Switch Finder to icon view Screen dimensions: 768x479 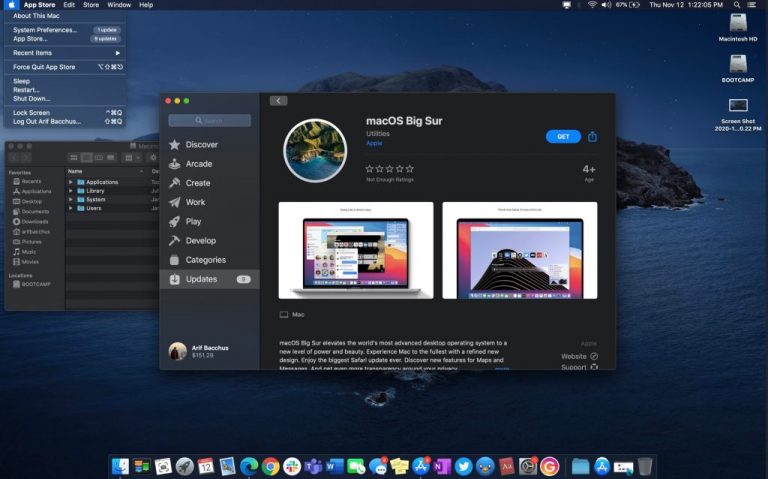click(74, 157)
